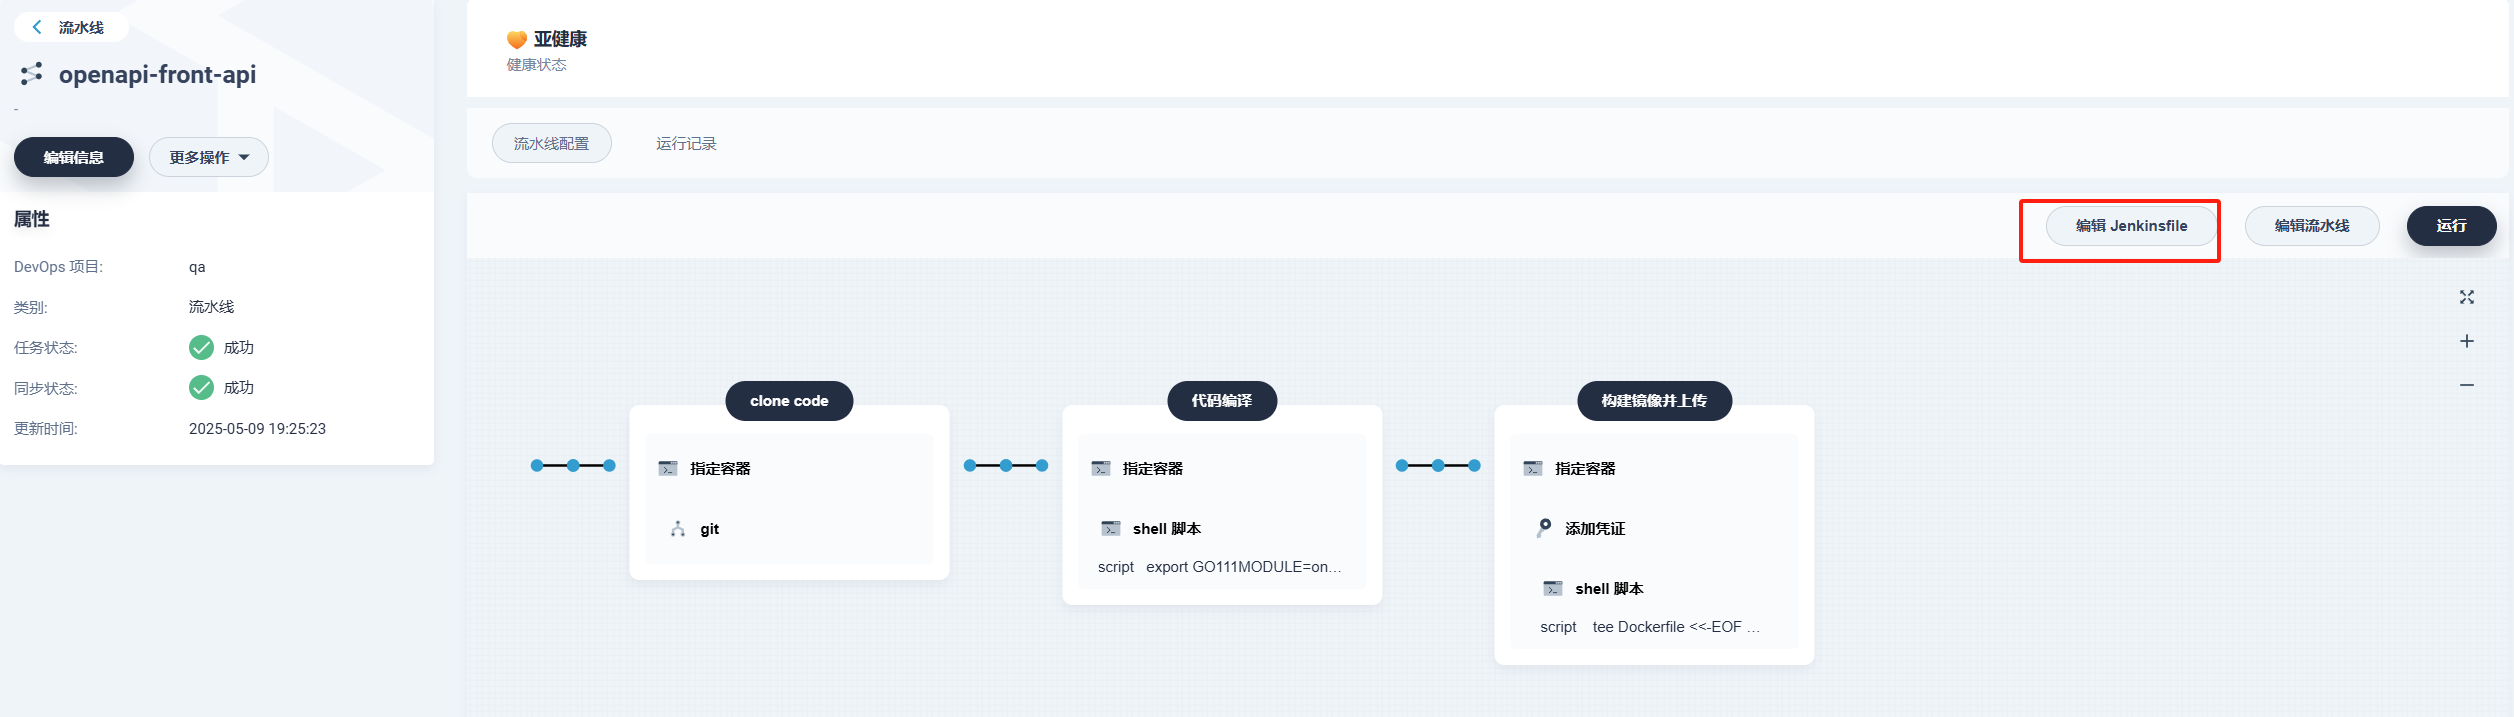Click the blue connector dots before clone code stage
The width and height of the screenshot is (2514, 717).
pyautogui.click(x=573, y=465)
